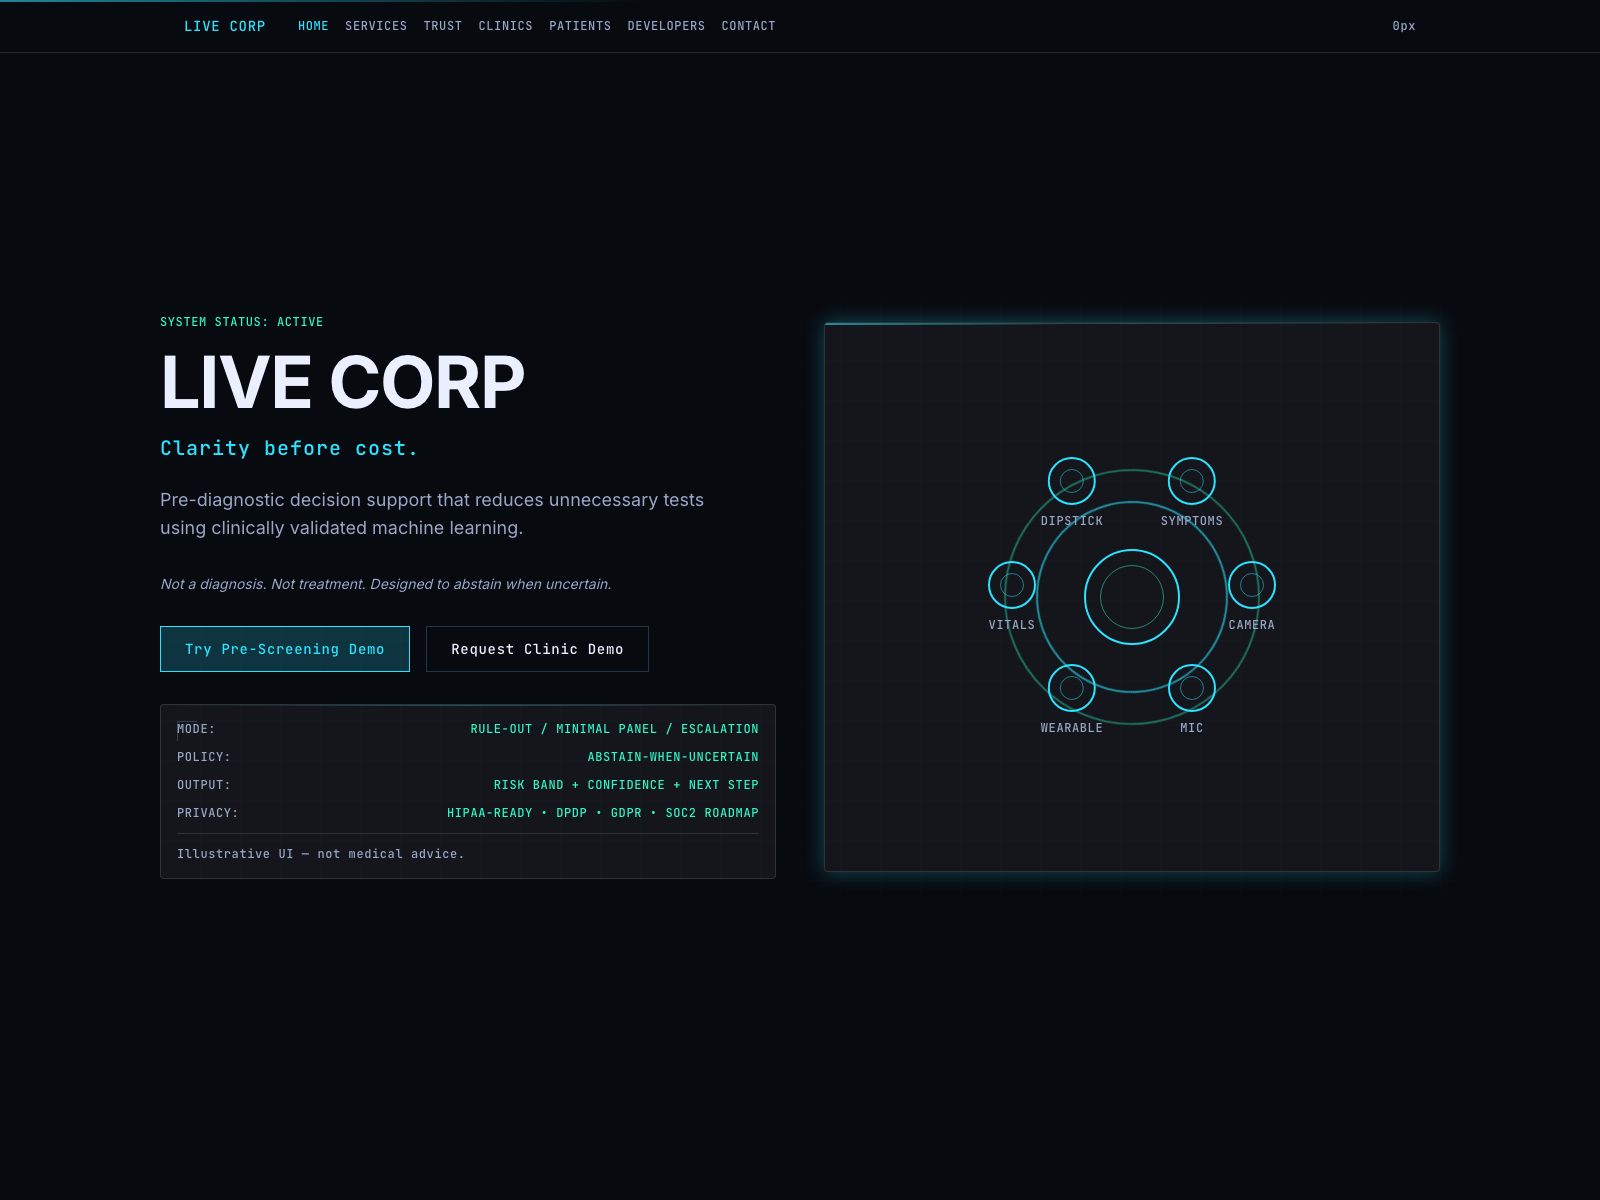Viewport: 1600px width, 1200px height.
Task: Click the MIC sensor node icon
Action: [1191, 688]
